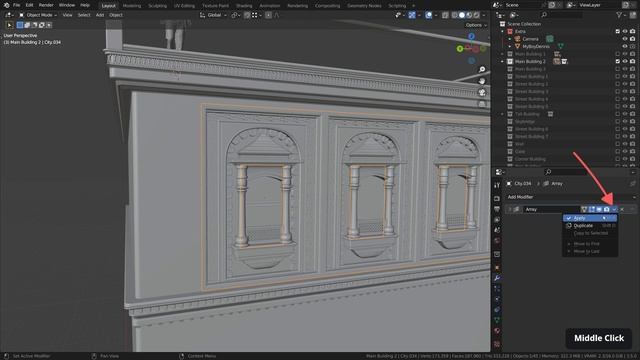Toggle snapping magnet in header
Screen dimensions: 640x360
(247, 15)
